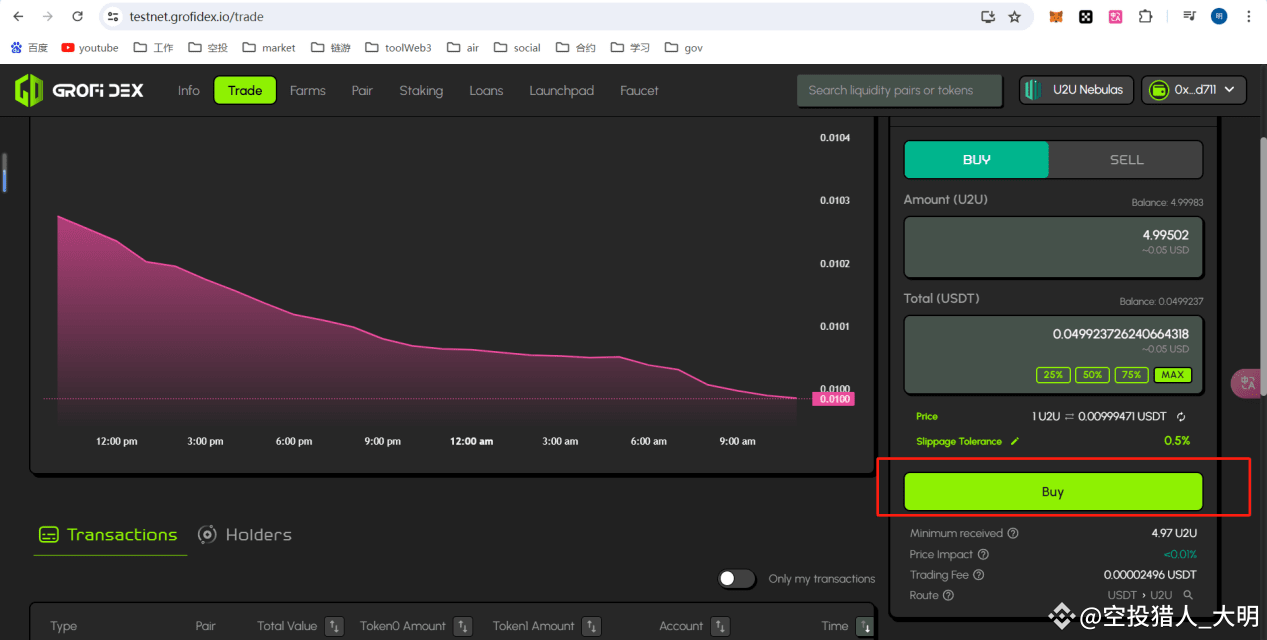Go back in the browser
1267x640 pixels.
tap(18, 17)
